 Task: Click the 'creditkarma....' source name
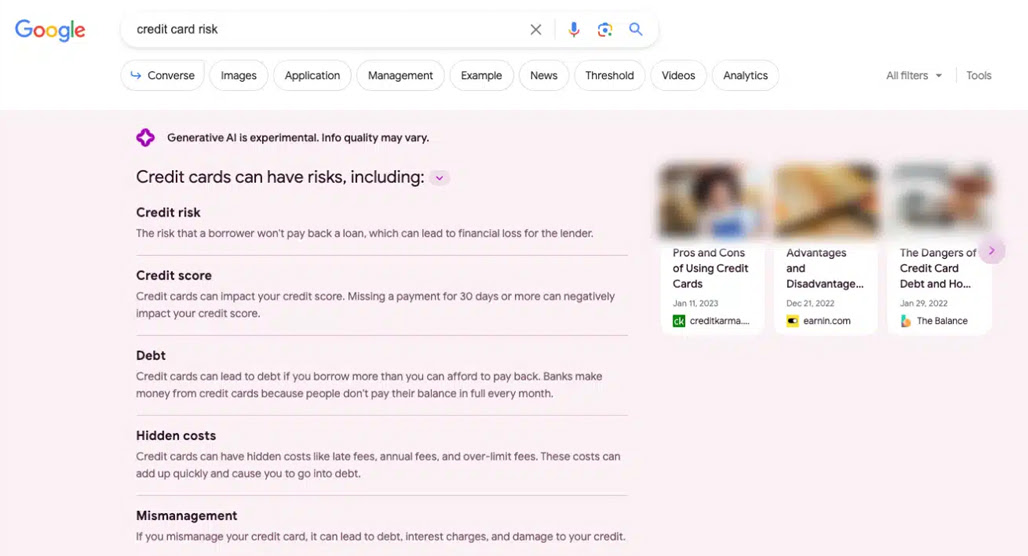pyautogui.click(x=719, y=321)
